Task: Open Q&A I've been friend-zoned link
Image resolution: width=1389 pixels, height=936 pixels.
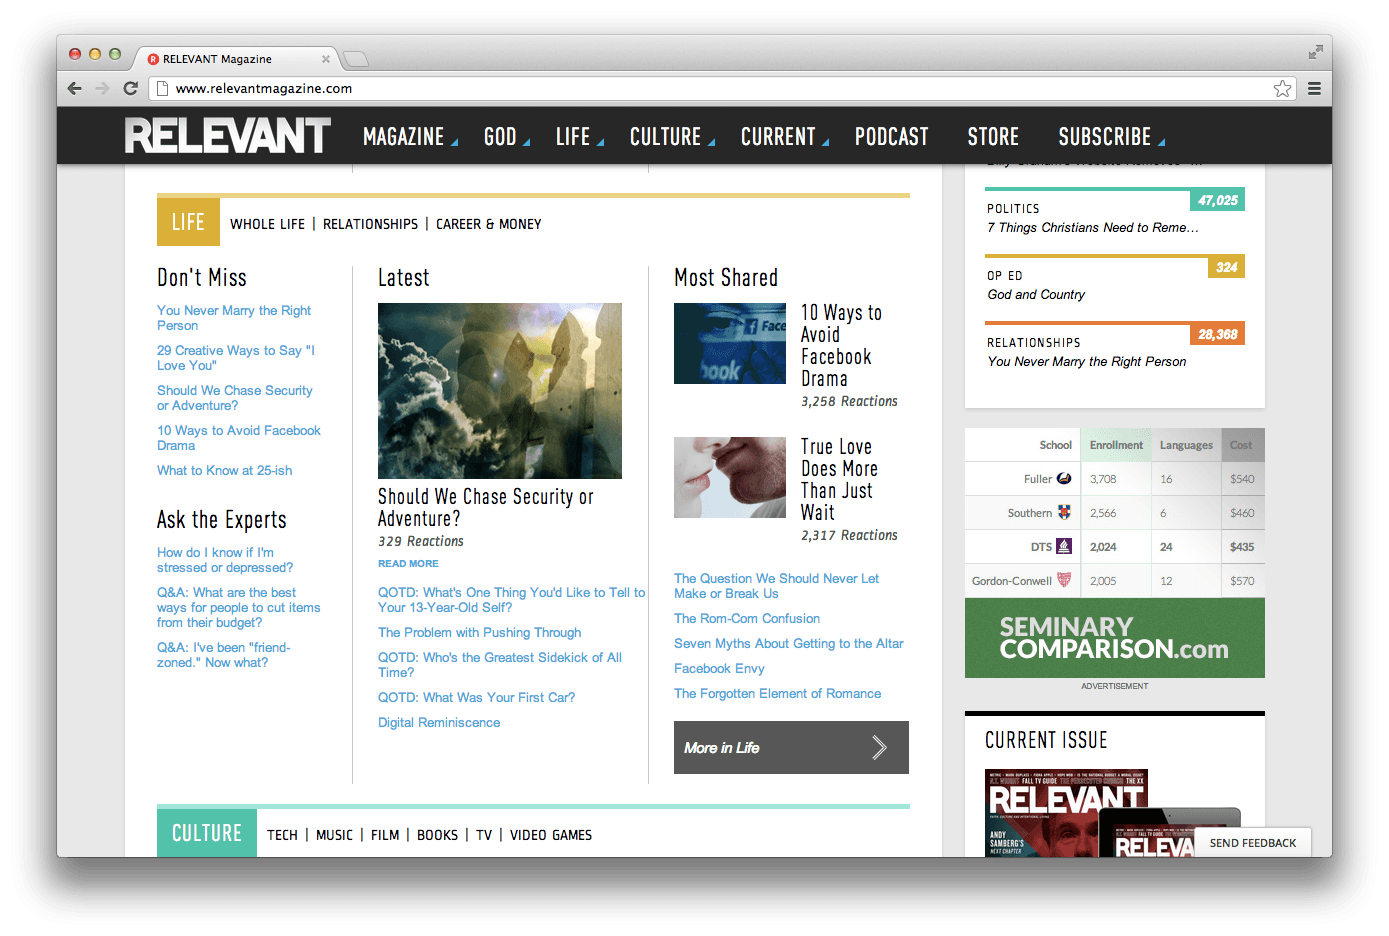Action: coord(223,655)
